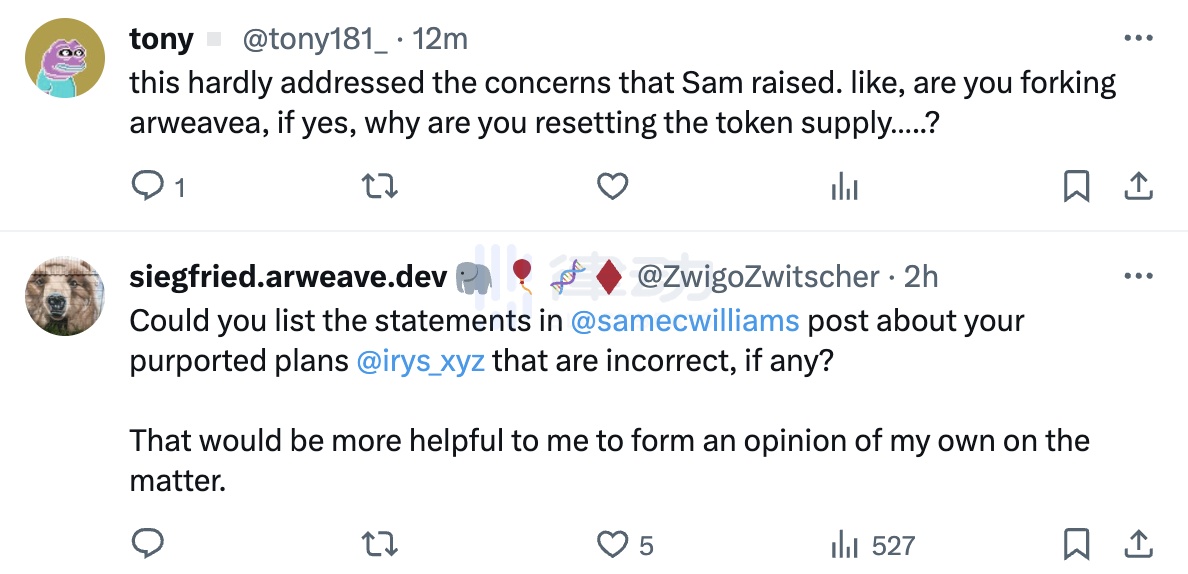Open the @tony181_ handle

pos(314,39)
